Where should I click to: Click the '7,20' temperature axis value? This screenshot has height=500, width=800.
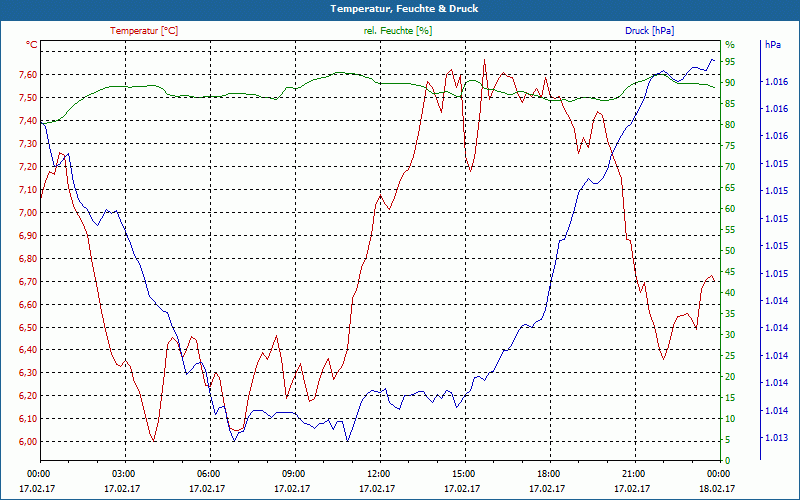click(x=28, y=167)
